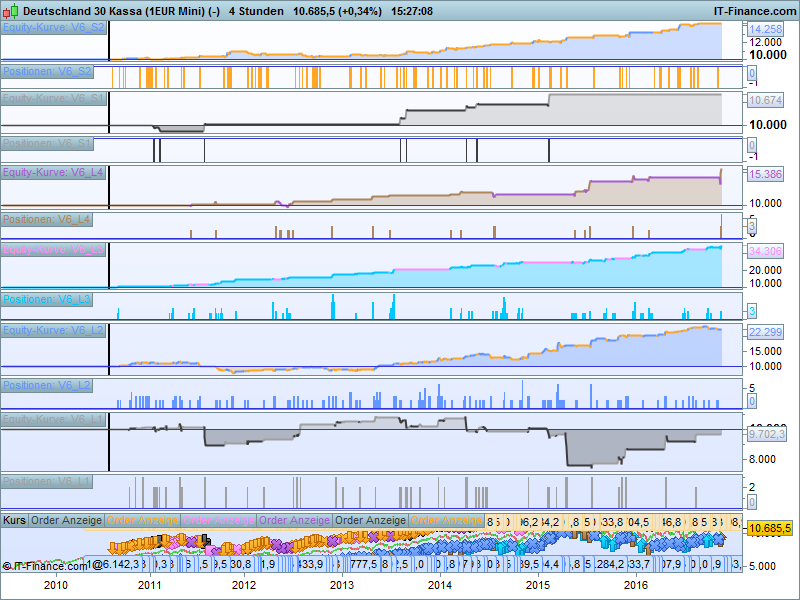
Task: Click the 15.386 value tag on V6_L4 equity axis
Action: [765, 174]
